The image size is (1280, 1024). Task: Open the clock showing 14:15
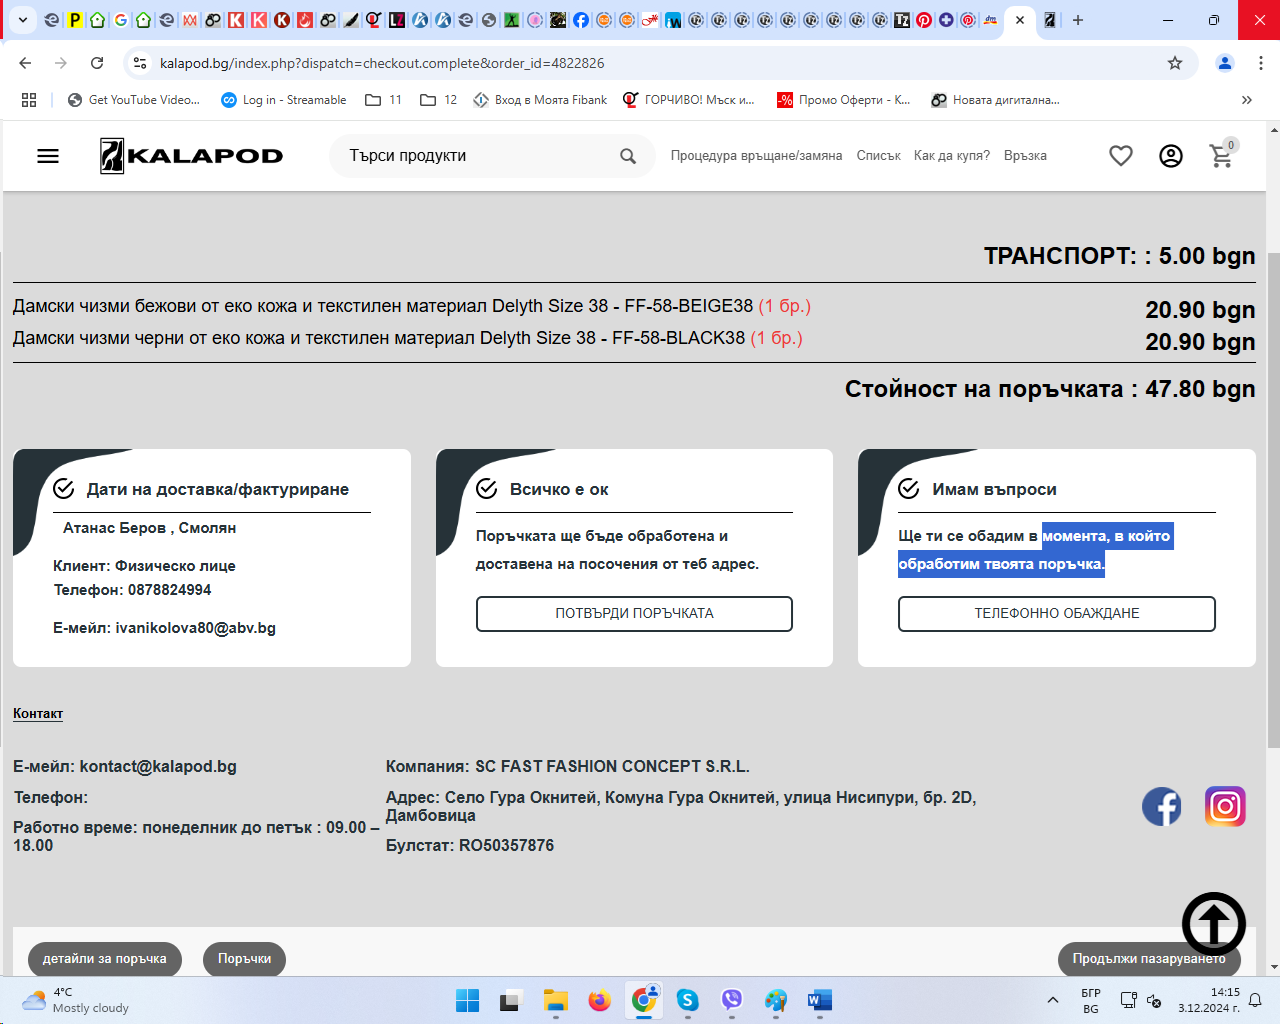(x=1209, y=1000)
